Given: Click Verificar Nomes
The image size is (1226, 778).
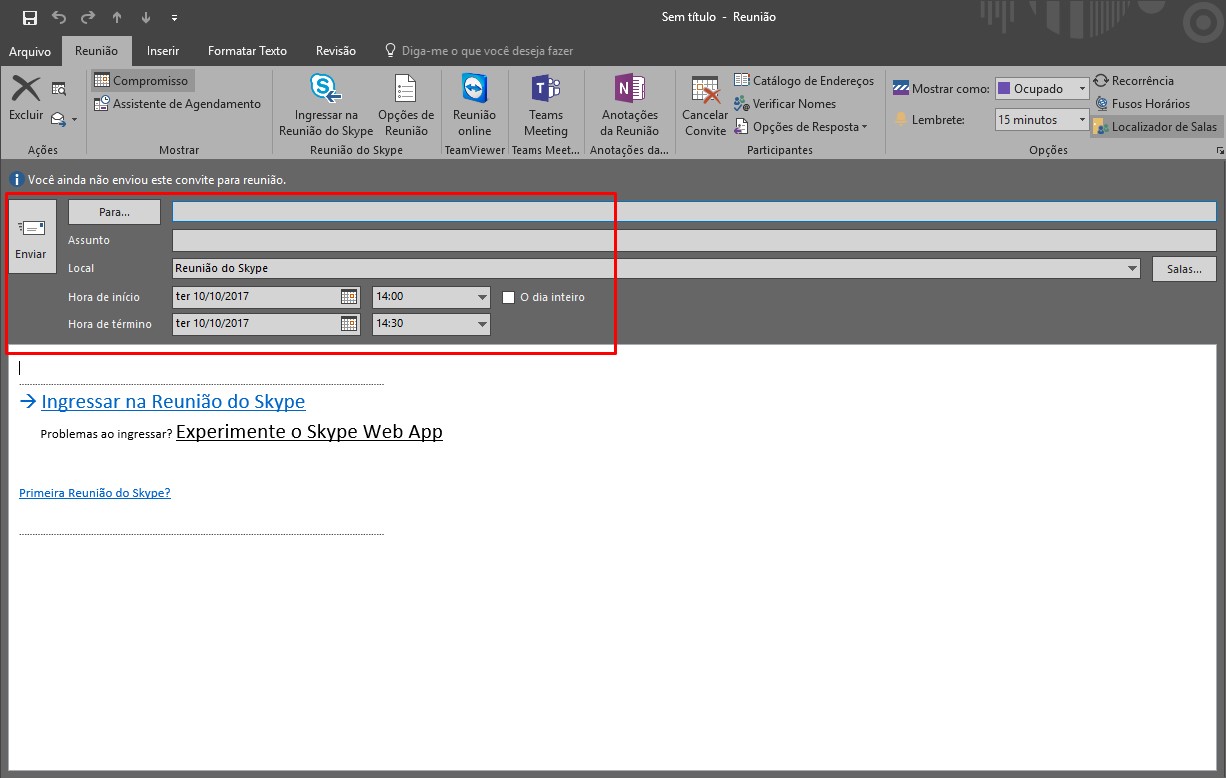Looking at the screenshot, I should click(785, 104).
